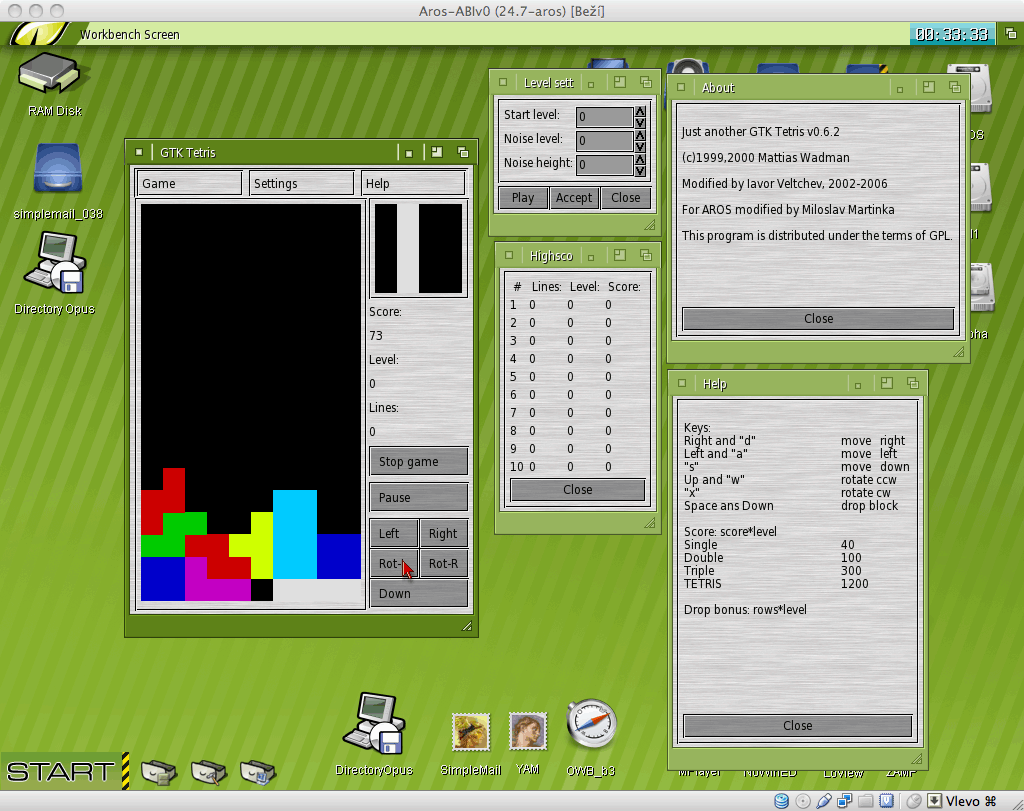Click Play in Level settings window

(x=523, y=197)
